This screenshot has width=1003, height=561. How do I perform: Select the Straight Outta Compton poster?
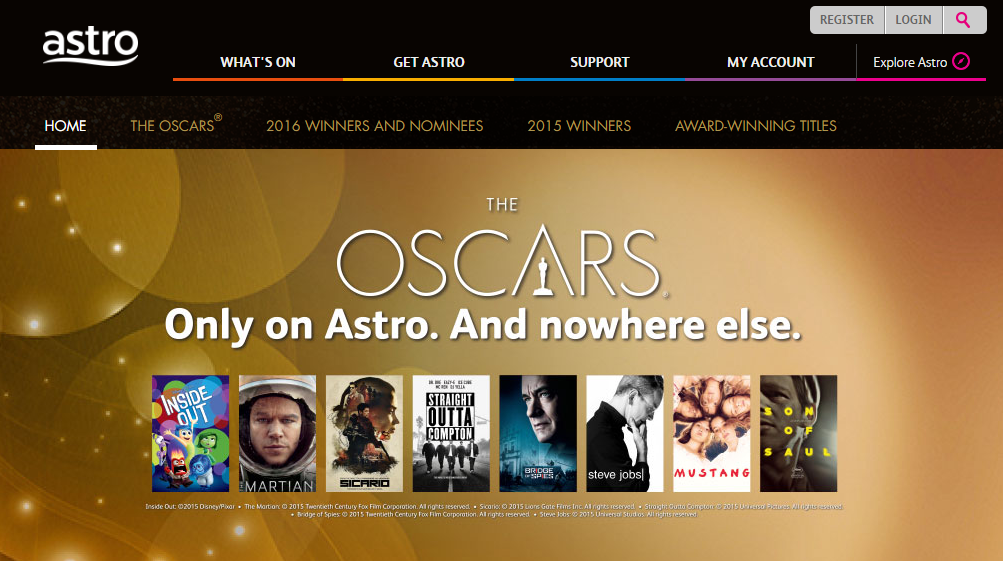coord(451,434)
